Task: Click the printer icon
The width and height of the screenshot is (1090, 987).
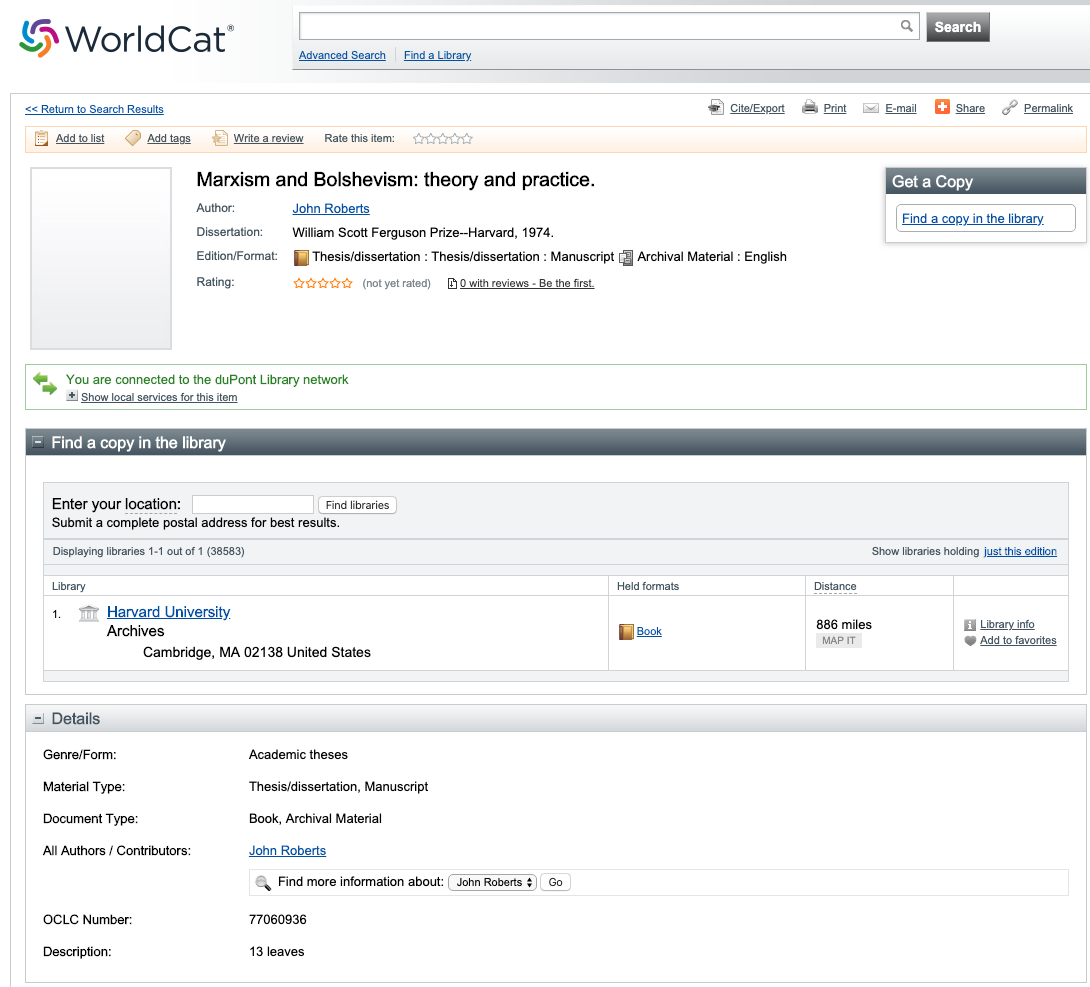Action: pyautogui.click(x=809, y=108)
